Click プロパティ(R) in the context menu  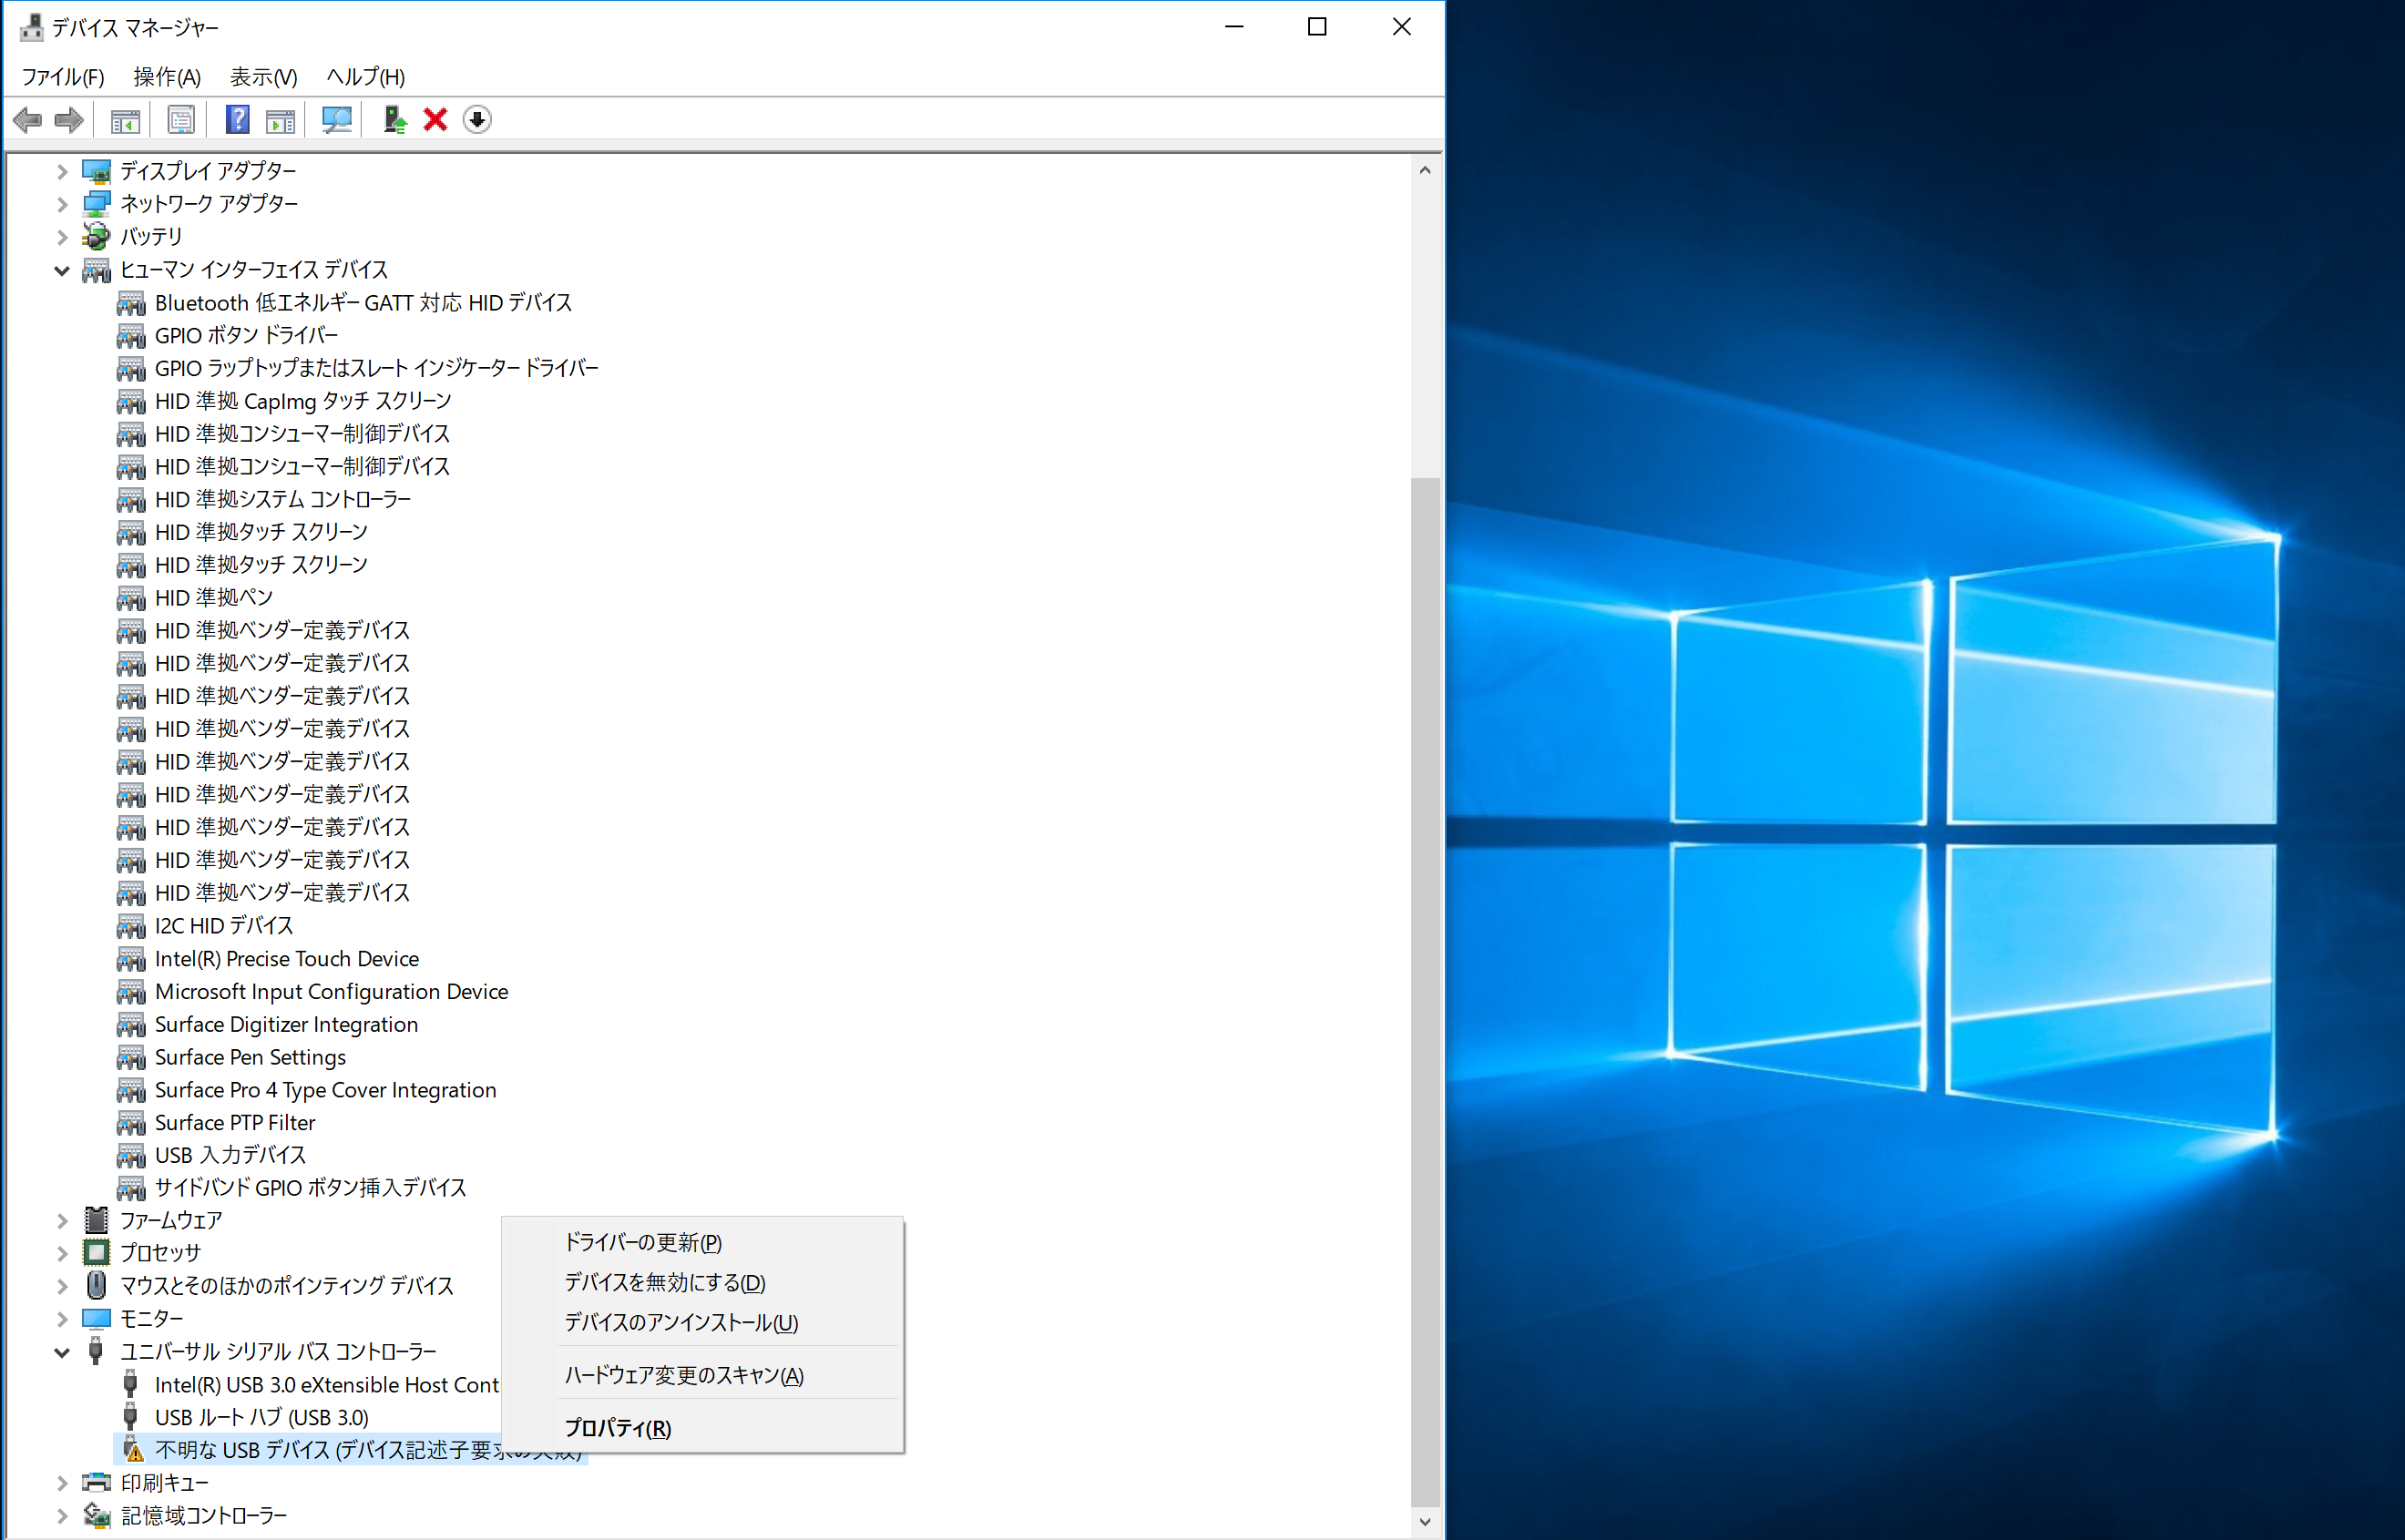(617, 1428)
